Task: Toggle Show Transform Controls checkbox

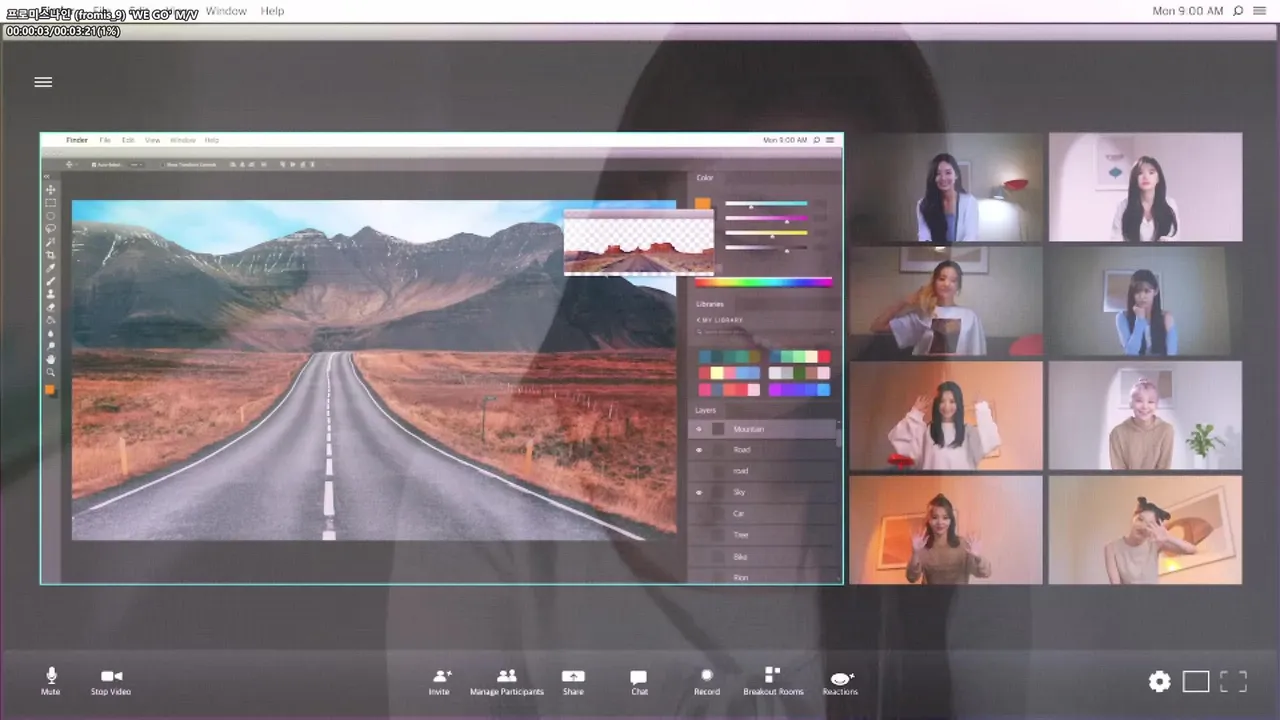Action: (x=162, y=164)
